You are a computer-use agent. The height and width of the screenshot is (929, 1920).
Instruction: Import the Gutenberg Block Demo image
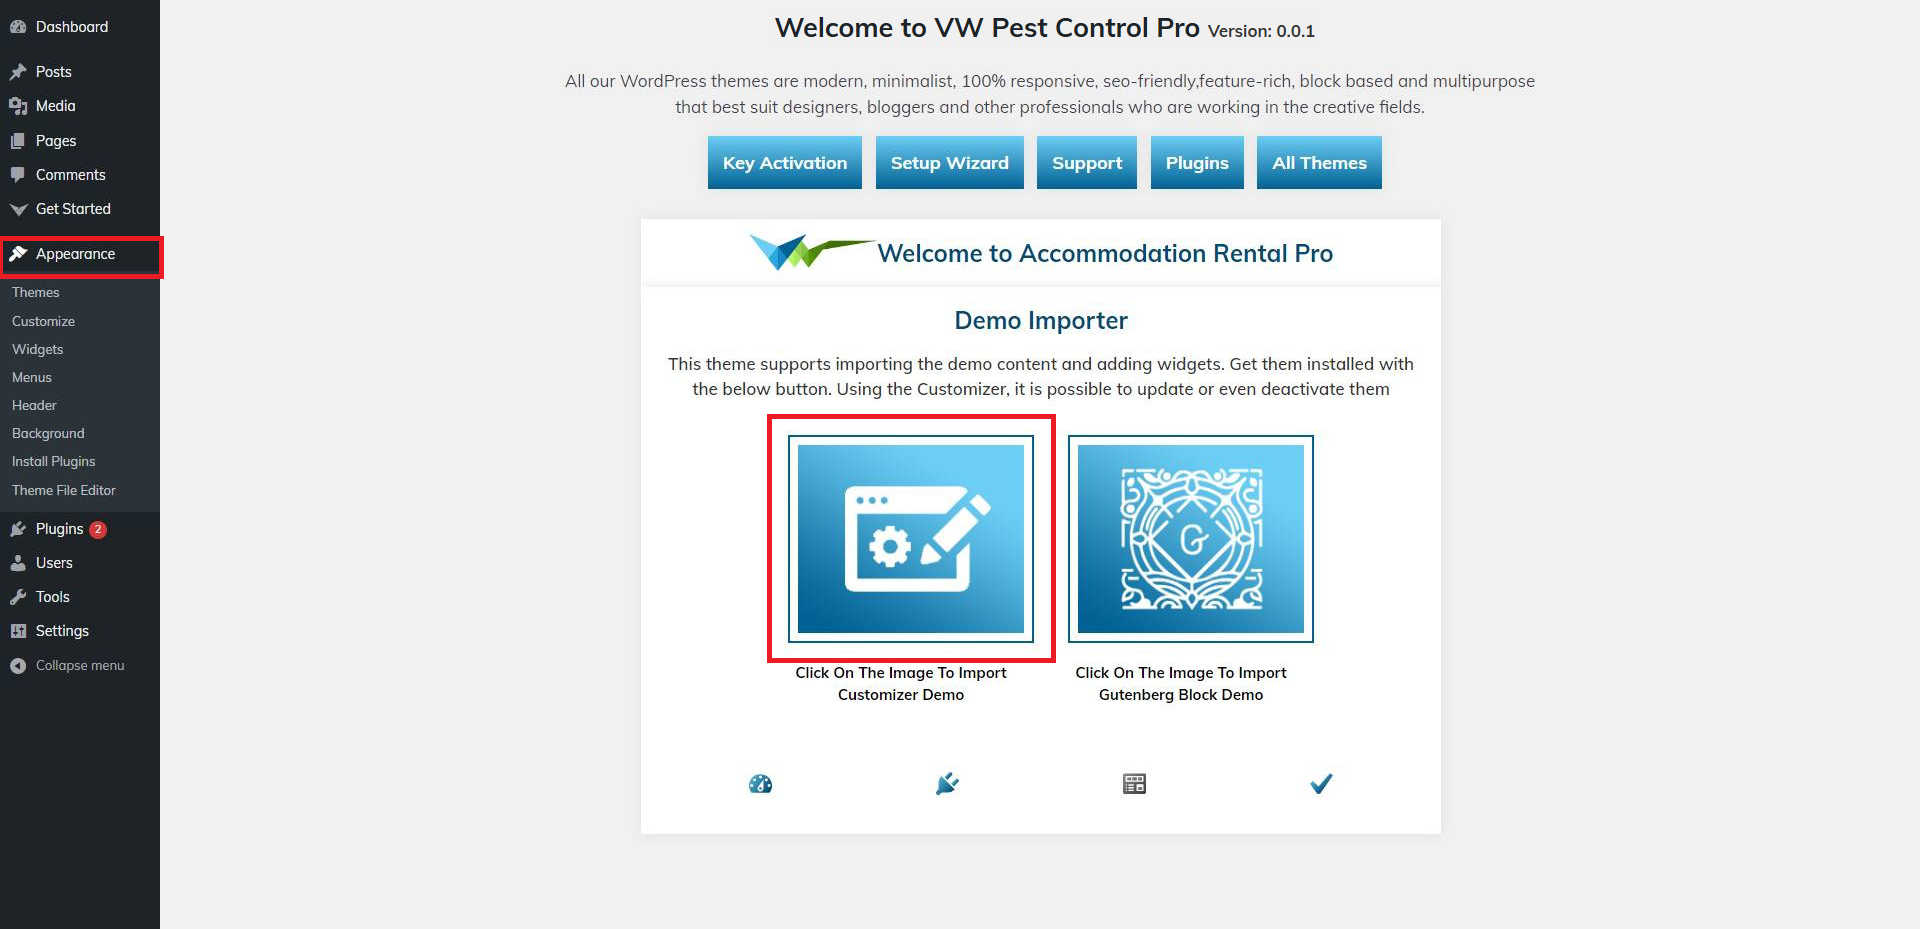tap(1191, 539)
